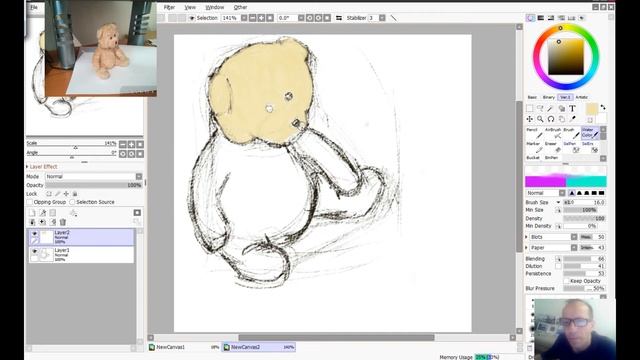This screenshot has height=360, width=640.
Task: Select the Eraser tool
Action: [x=553, y=147]
